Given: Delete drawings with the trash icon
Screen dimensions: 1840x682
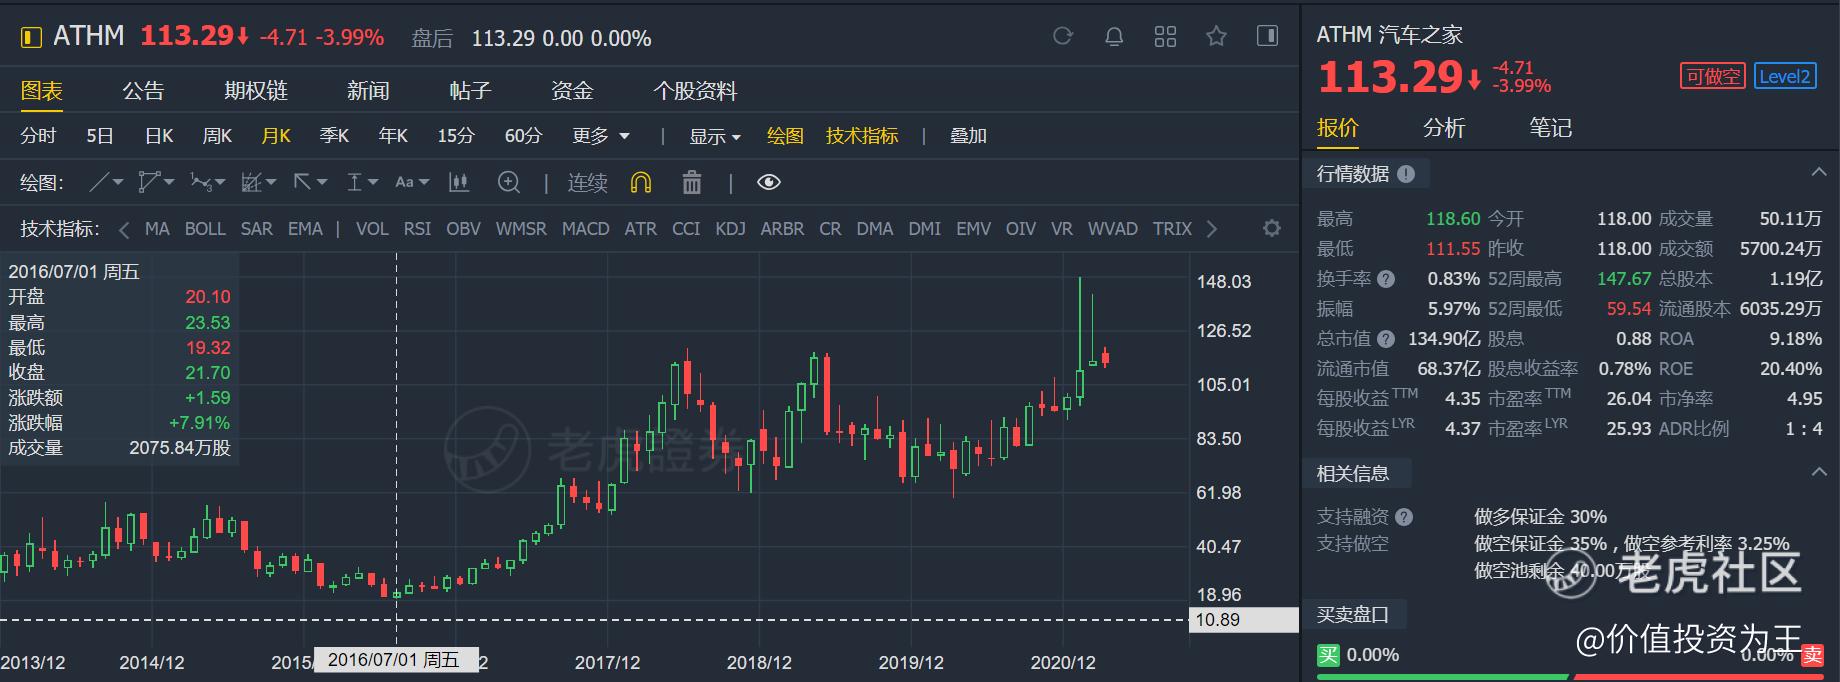Looking at the screenshot, I should tap(691, 182).
